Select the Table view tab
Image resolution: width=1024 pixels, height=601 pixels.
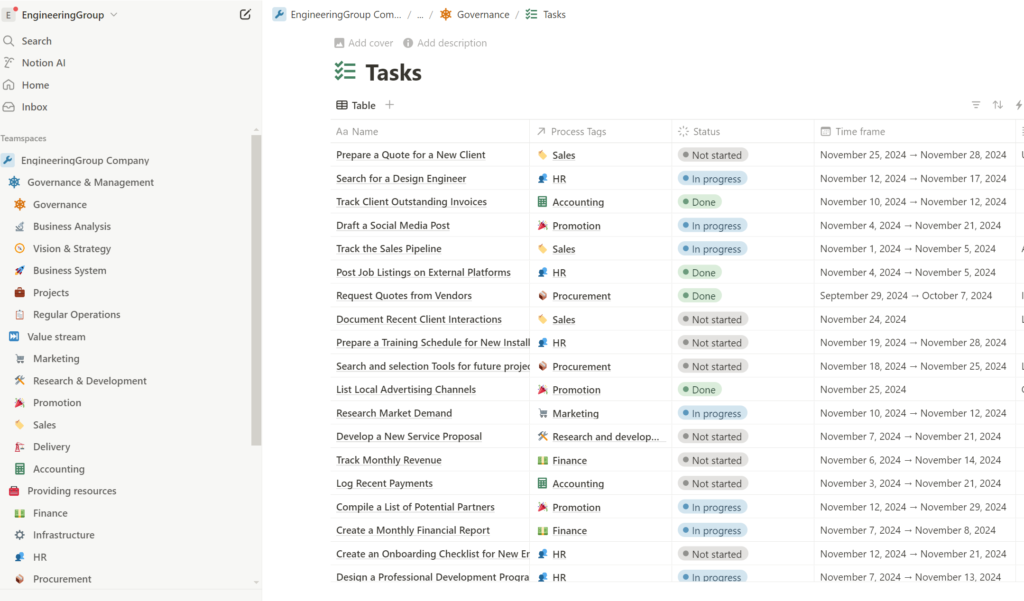point(356,105)
